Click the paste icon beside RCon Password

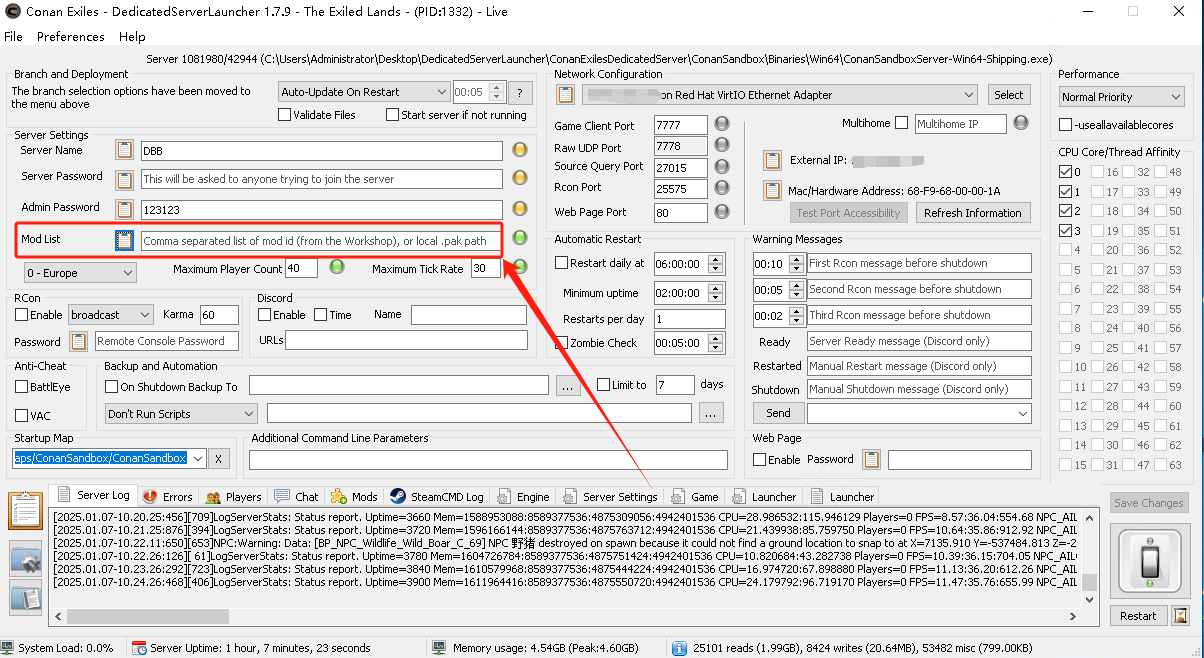coord(79,341)
